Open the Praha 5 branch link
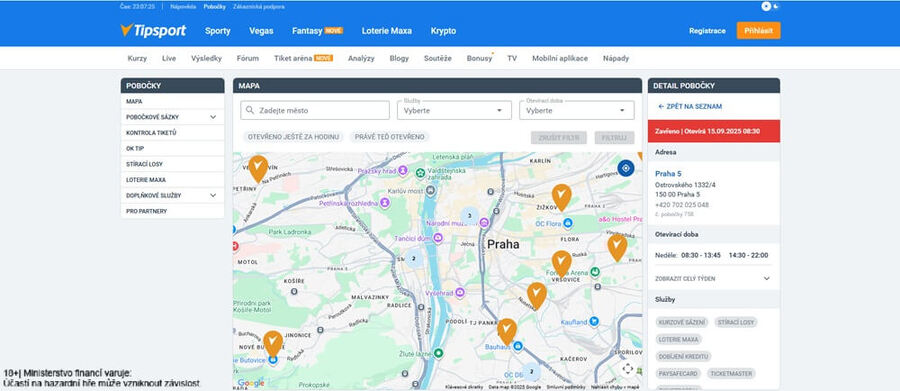This screenshot has height=391, width=900. coord(668,173)
